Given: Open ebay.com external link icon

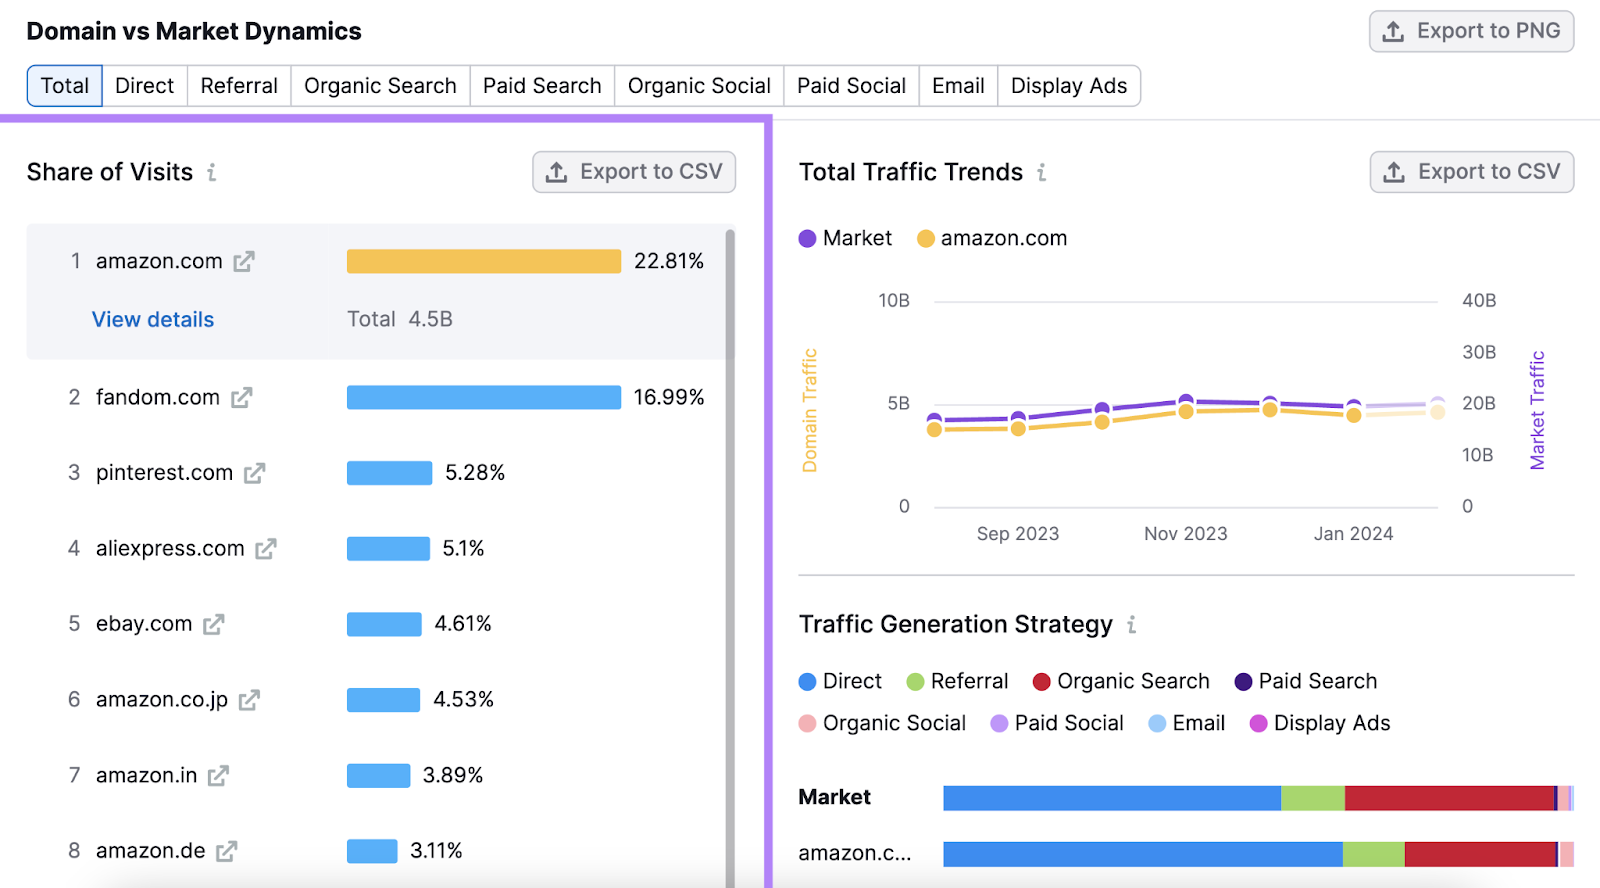Looking at the screenshot, I should [x=213, y=625].
